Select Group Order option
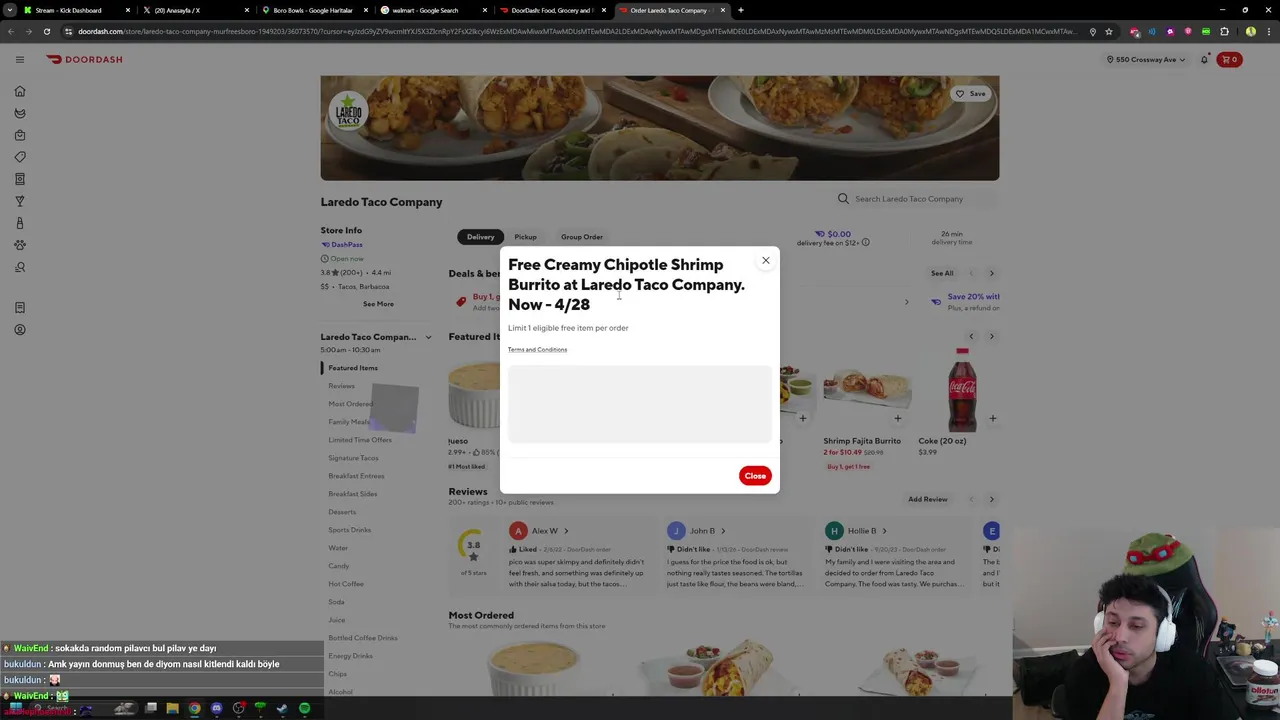 click(x=582, y=237)
